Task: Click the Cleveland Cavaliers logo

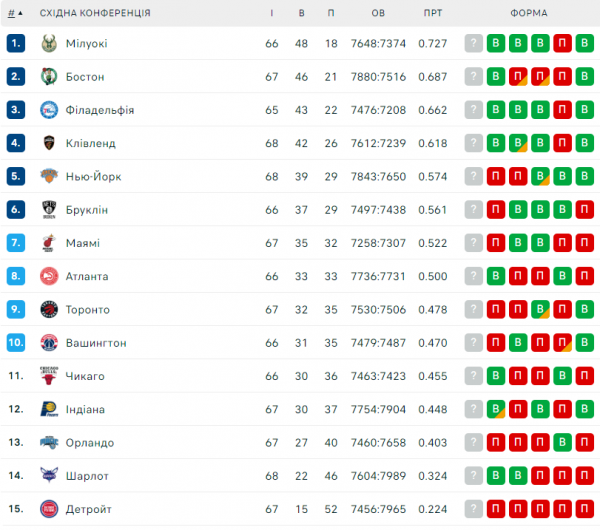Action: pyautogui.click(x=48, y=143)
